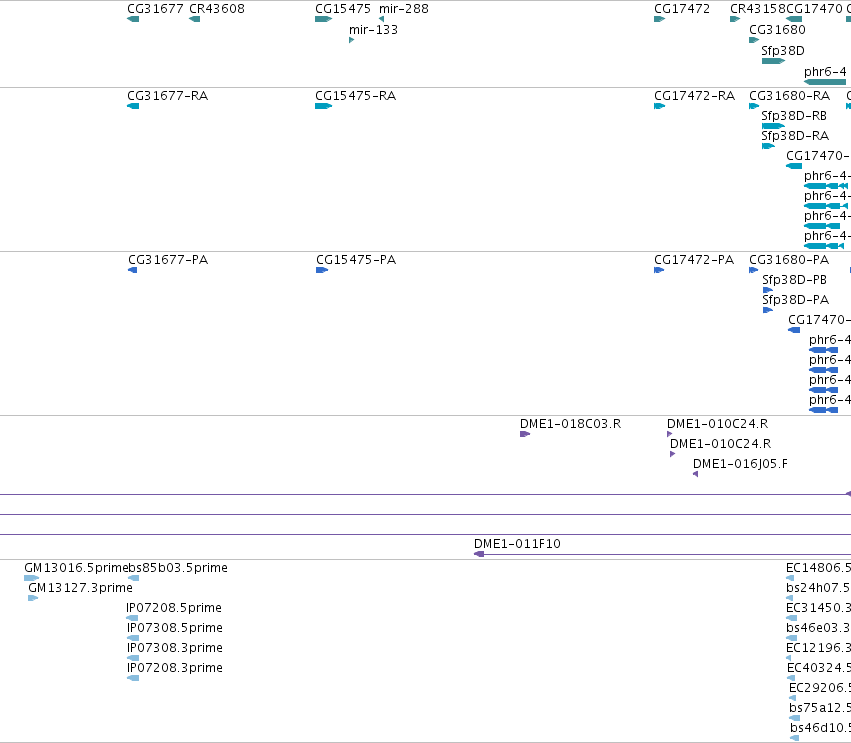Click the IP07208.3prime EST label
The height and width of the screenshot is (743, 851).
pyautogui.click(x=175, y=668)
